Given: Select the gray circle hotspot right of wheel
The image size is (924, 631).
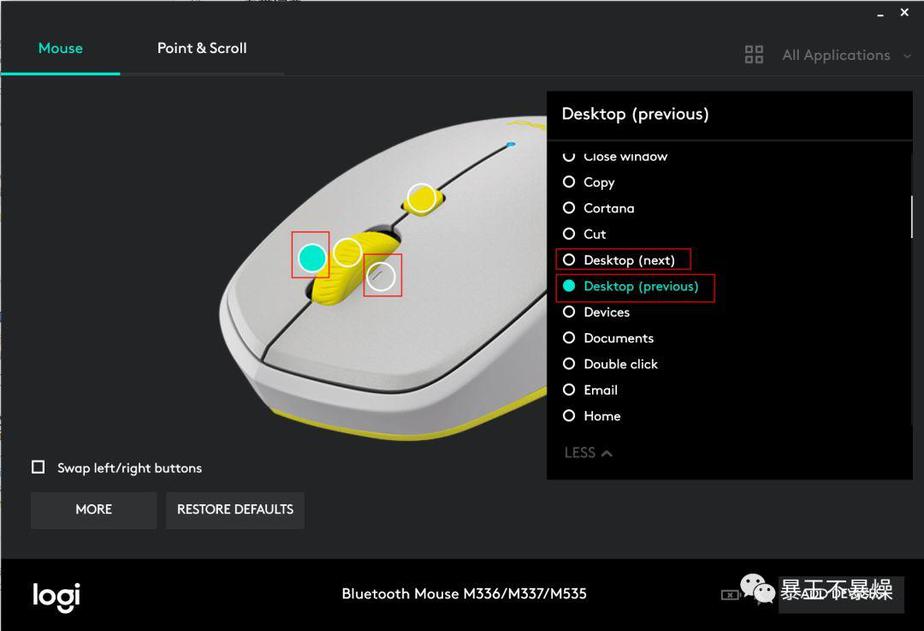Looking at the screenshot, I should coord(381,277).
